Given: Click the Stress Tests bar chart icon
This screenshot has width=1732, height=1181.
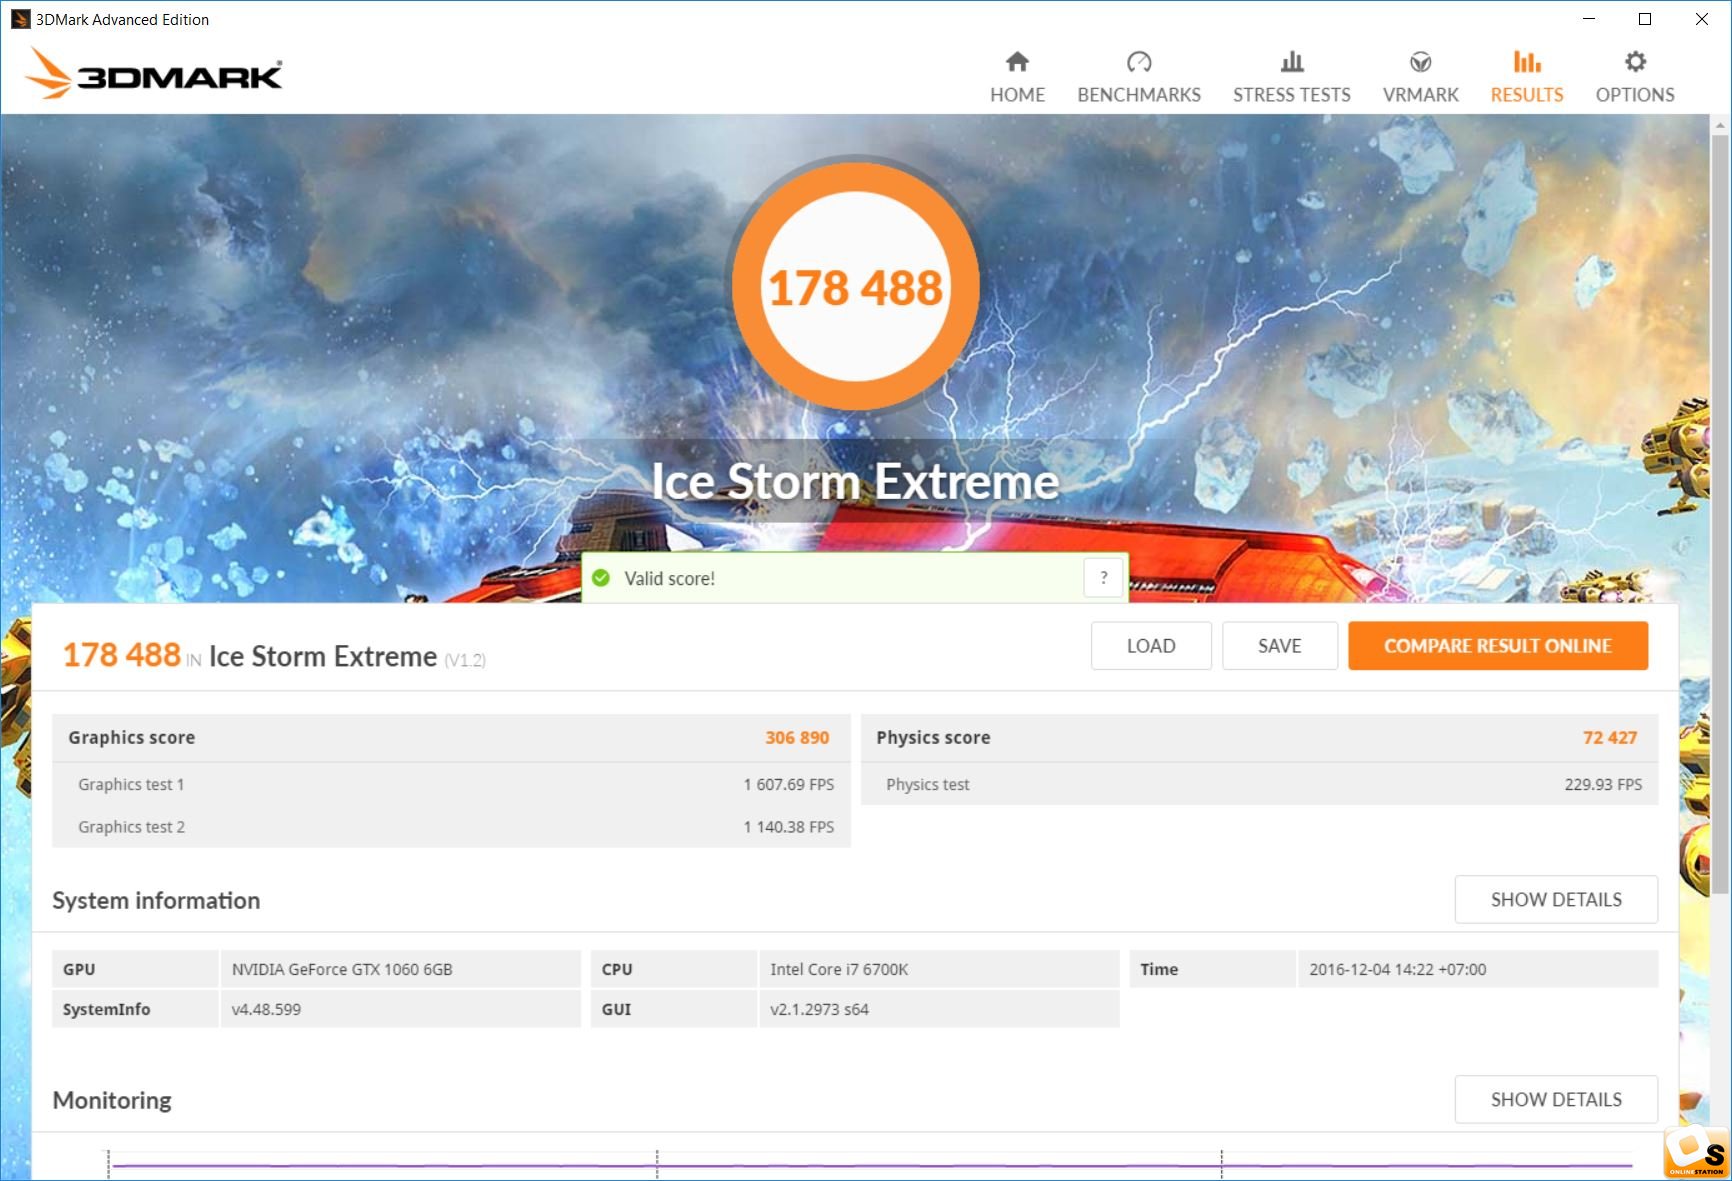Looking at the screenshot, I should click(1292, 62).
